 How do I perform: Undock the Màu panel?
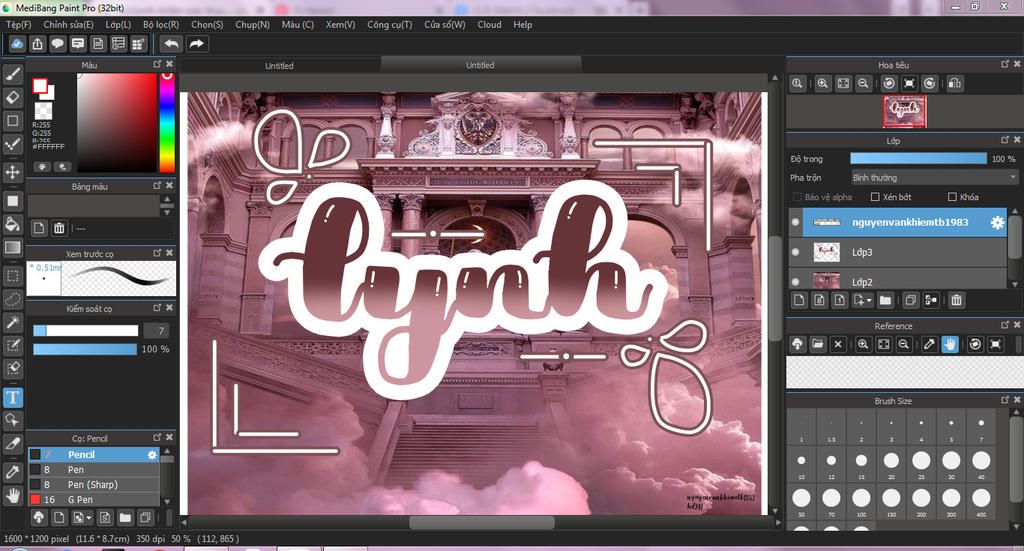point(157,64)
